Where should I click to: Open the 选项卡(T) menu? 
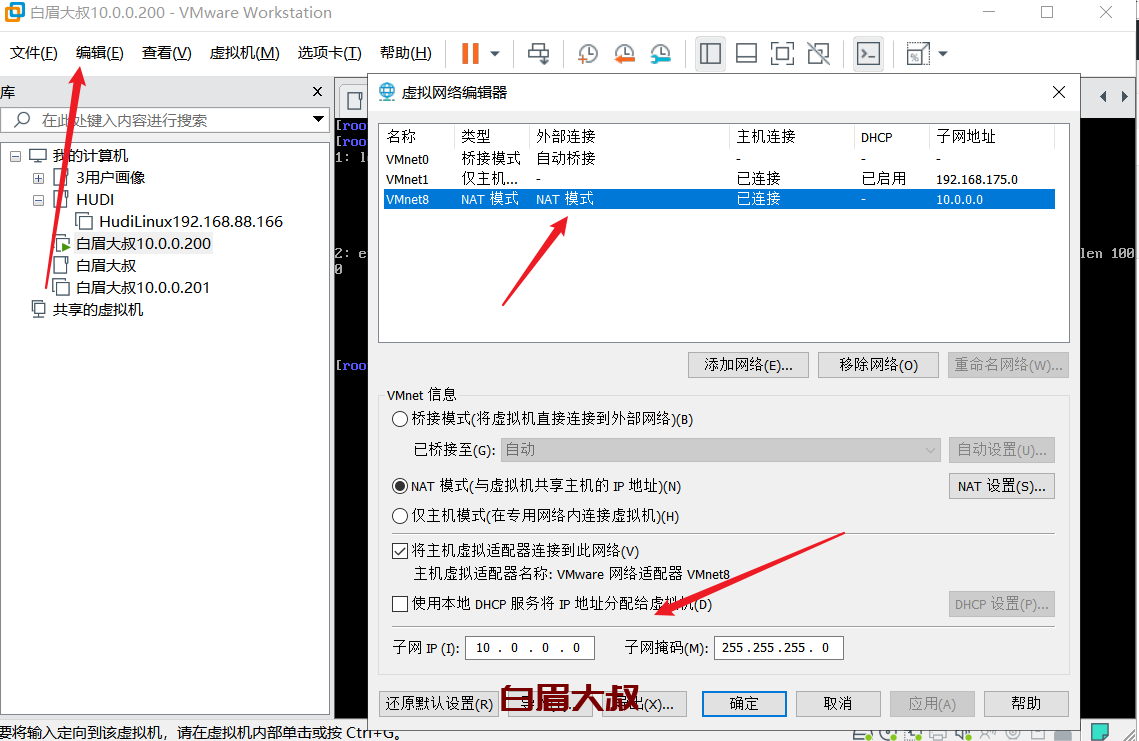pyautogui.click(x=329, y=53)
